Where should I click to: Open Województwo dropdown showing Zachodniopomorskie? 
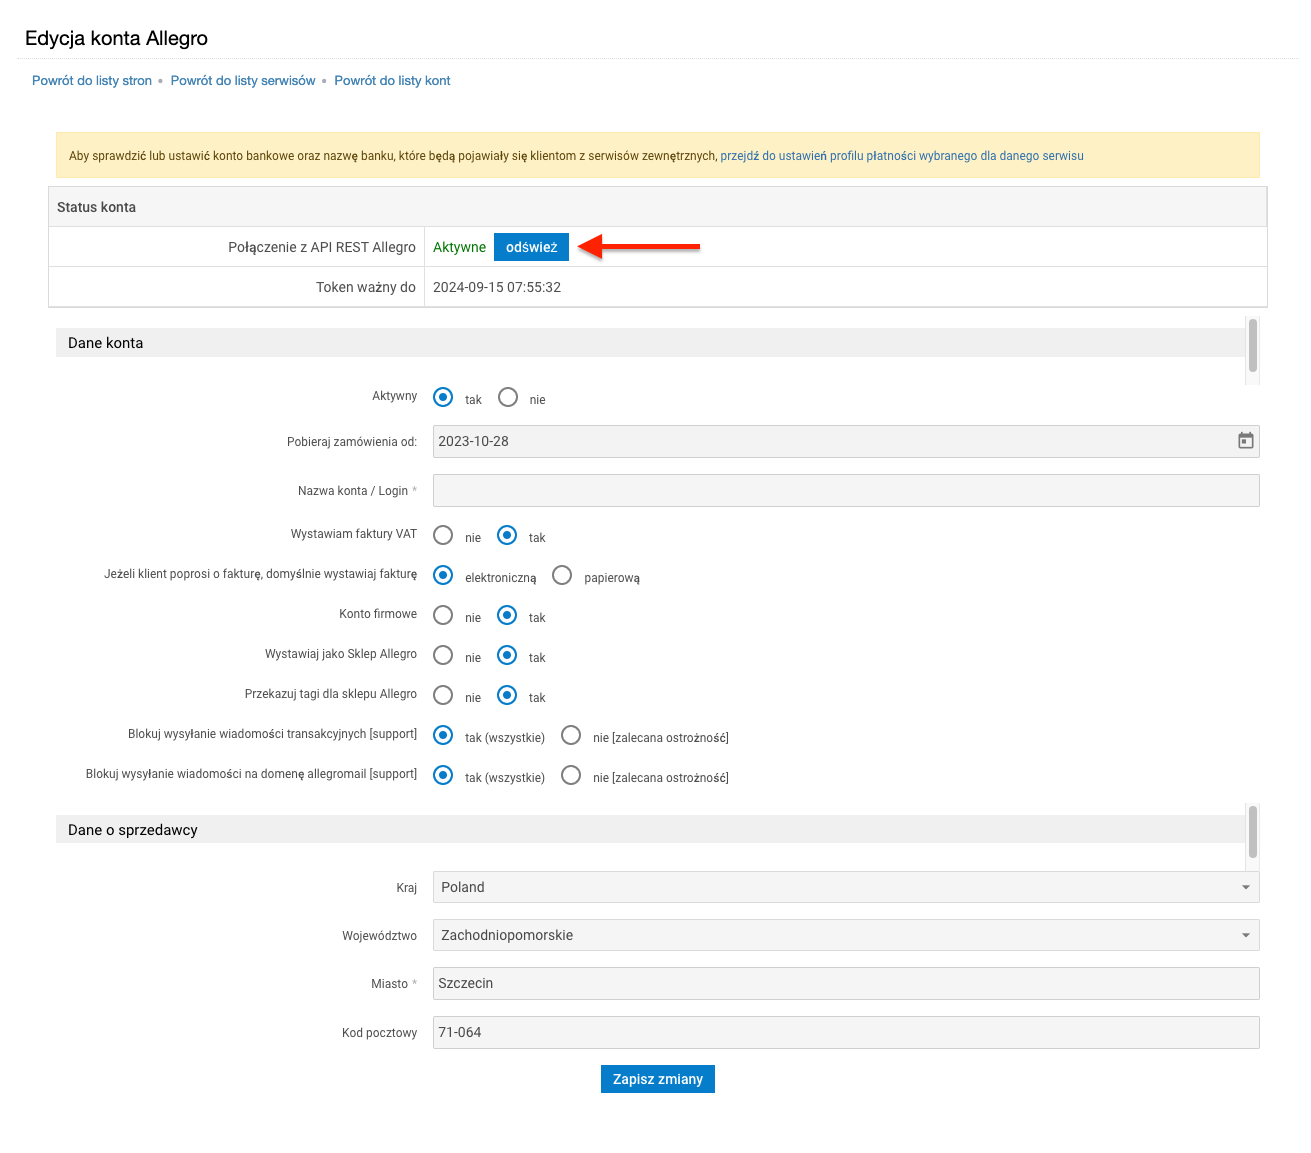coord(846,935)
